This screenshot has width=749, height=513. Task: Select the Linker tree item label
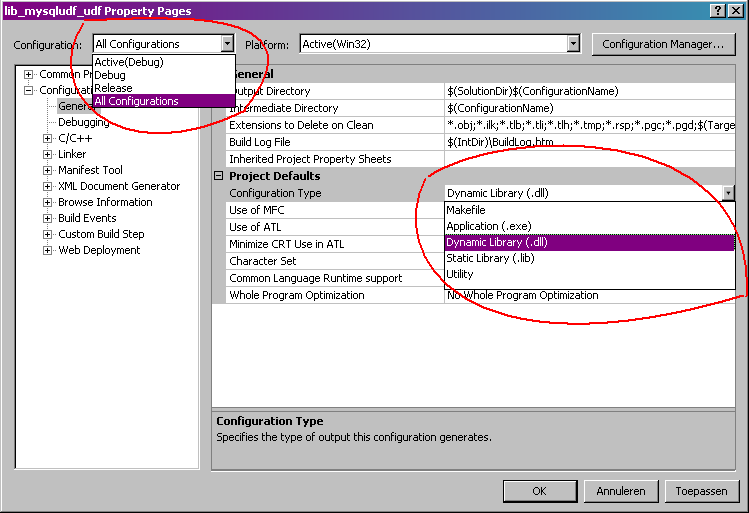[72, 154]
